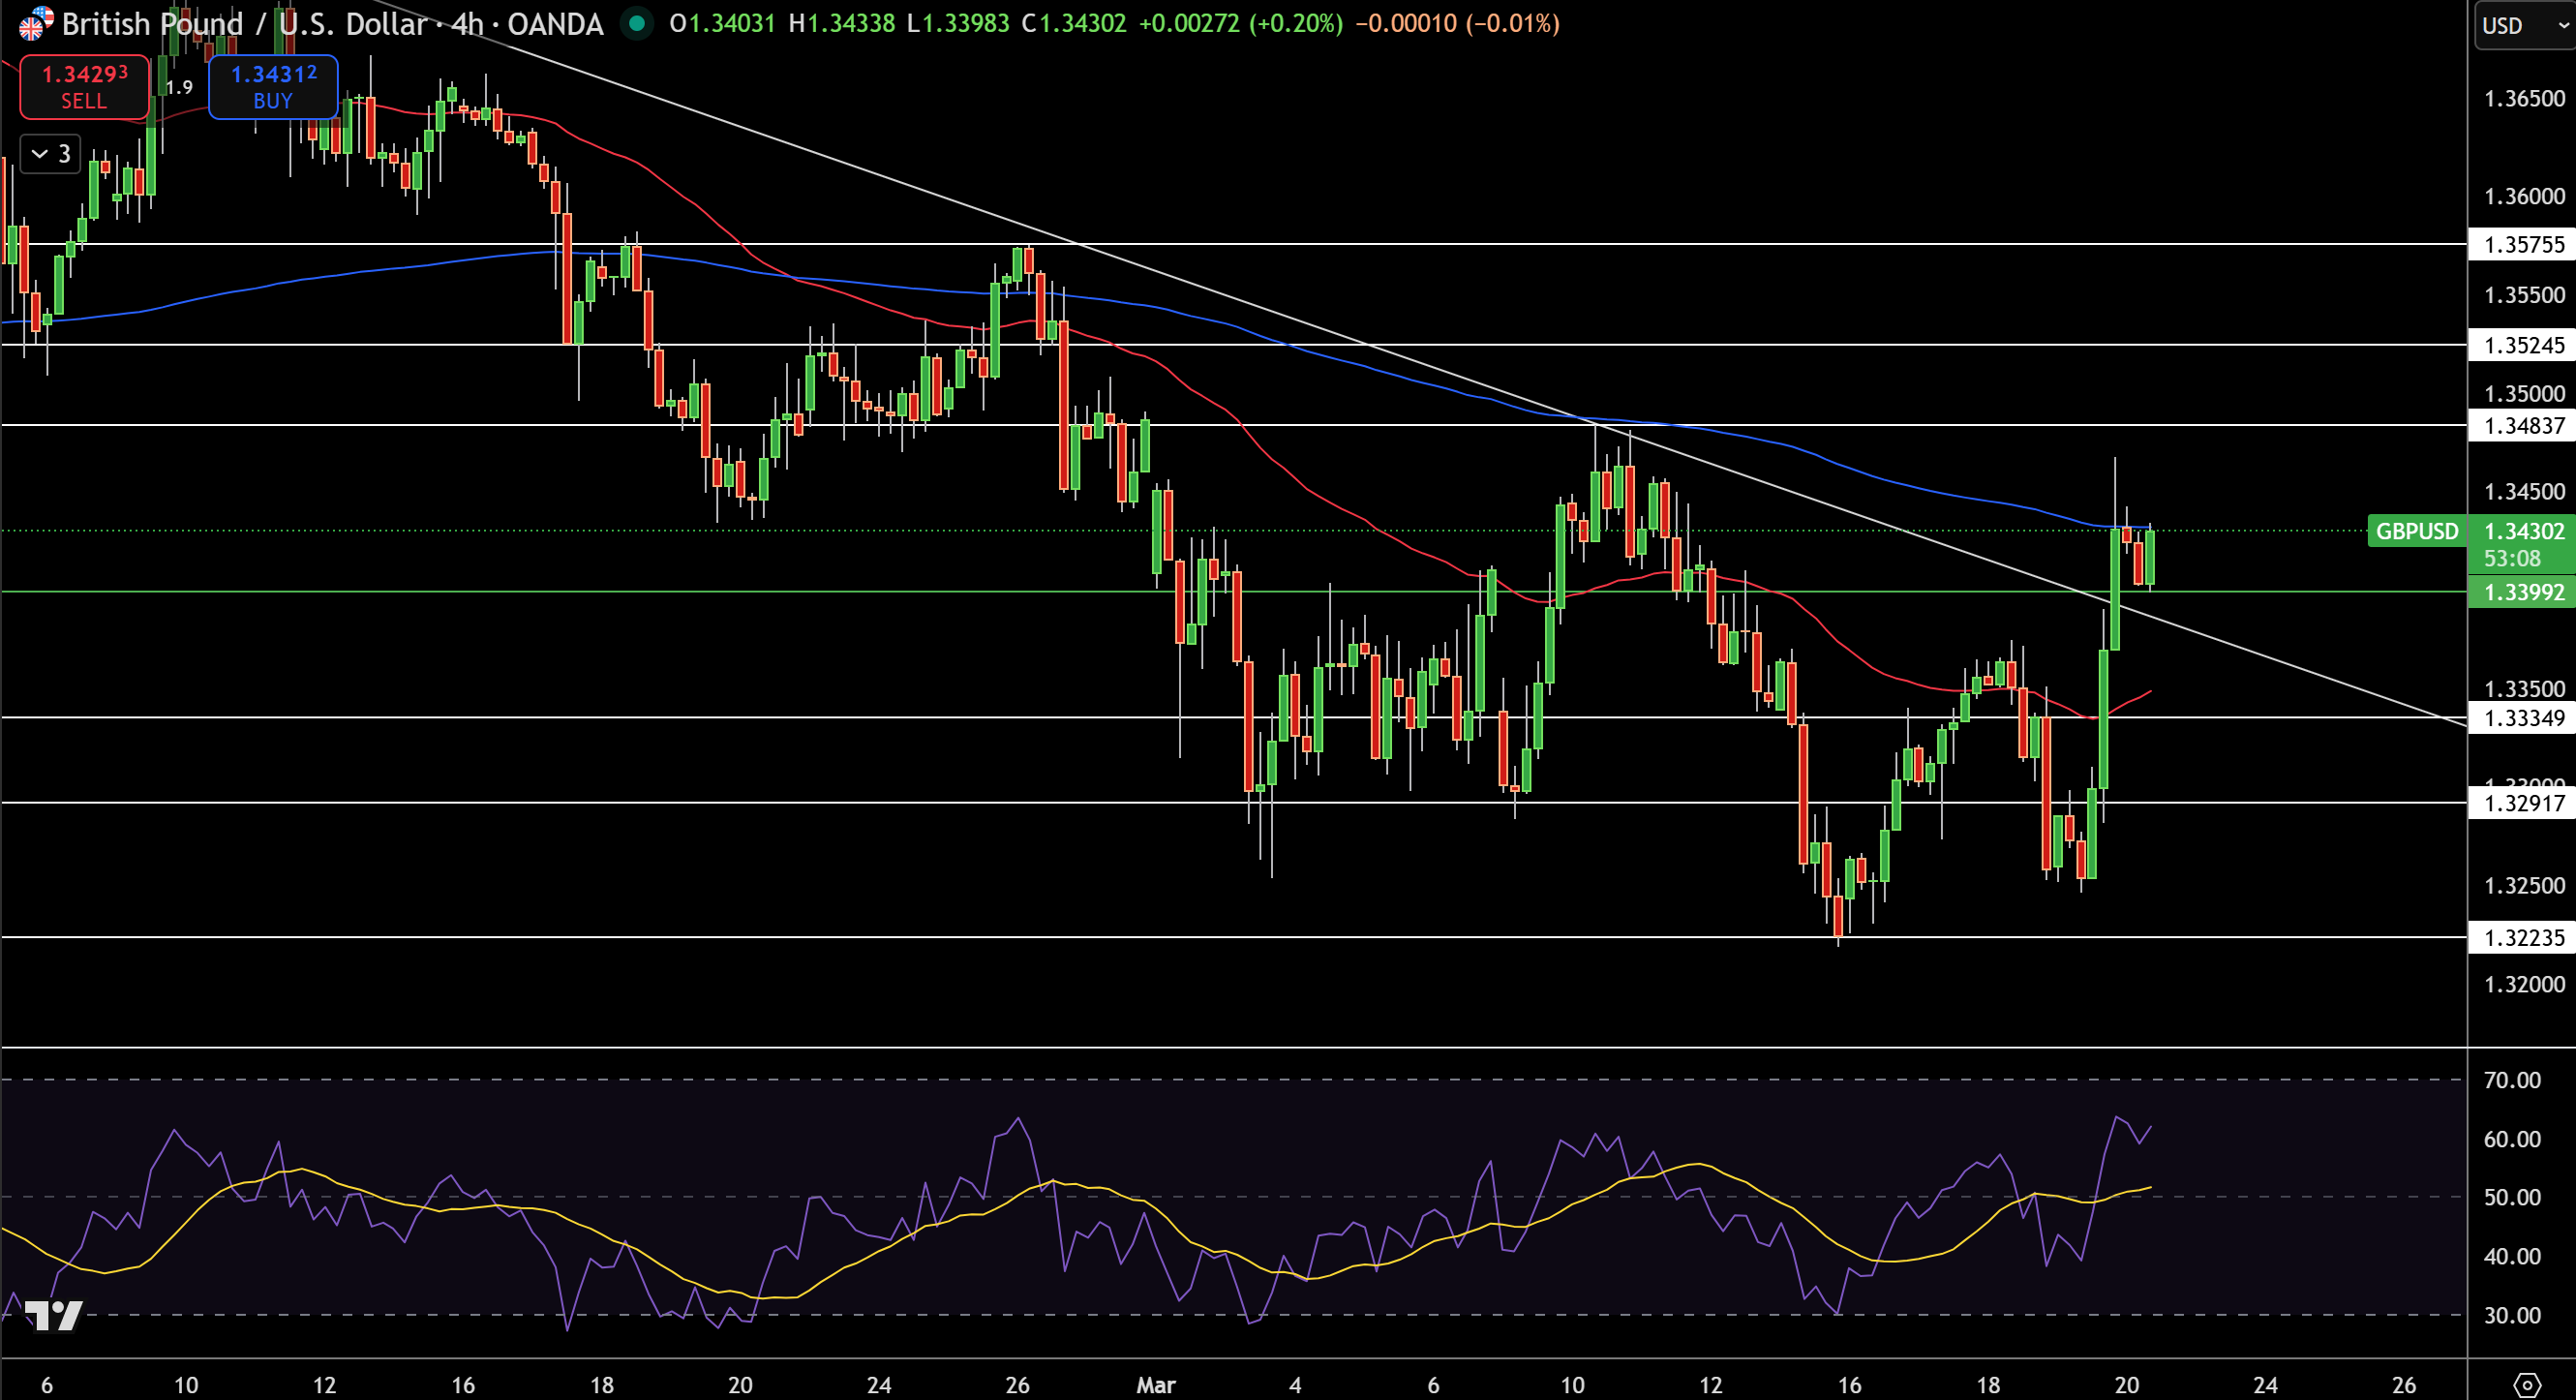Click the 20 date label near current candle
Screen dimensions: 2576x1400
point(2126,1385)
